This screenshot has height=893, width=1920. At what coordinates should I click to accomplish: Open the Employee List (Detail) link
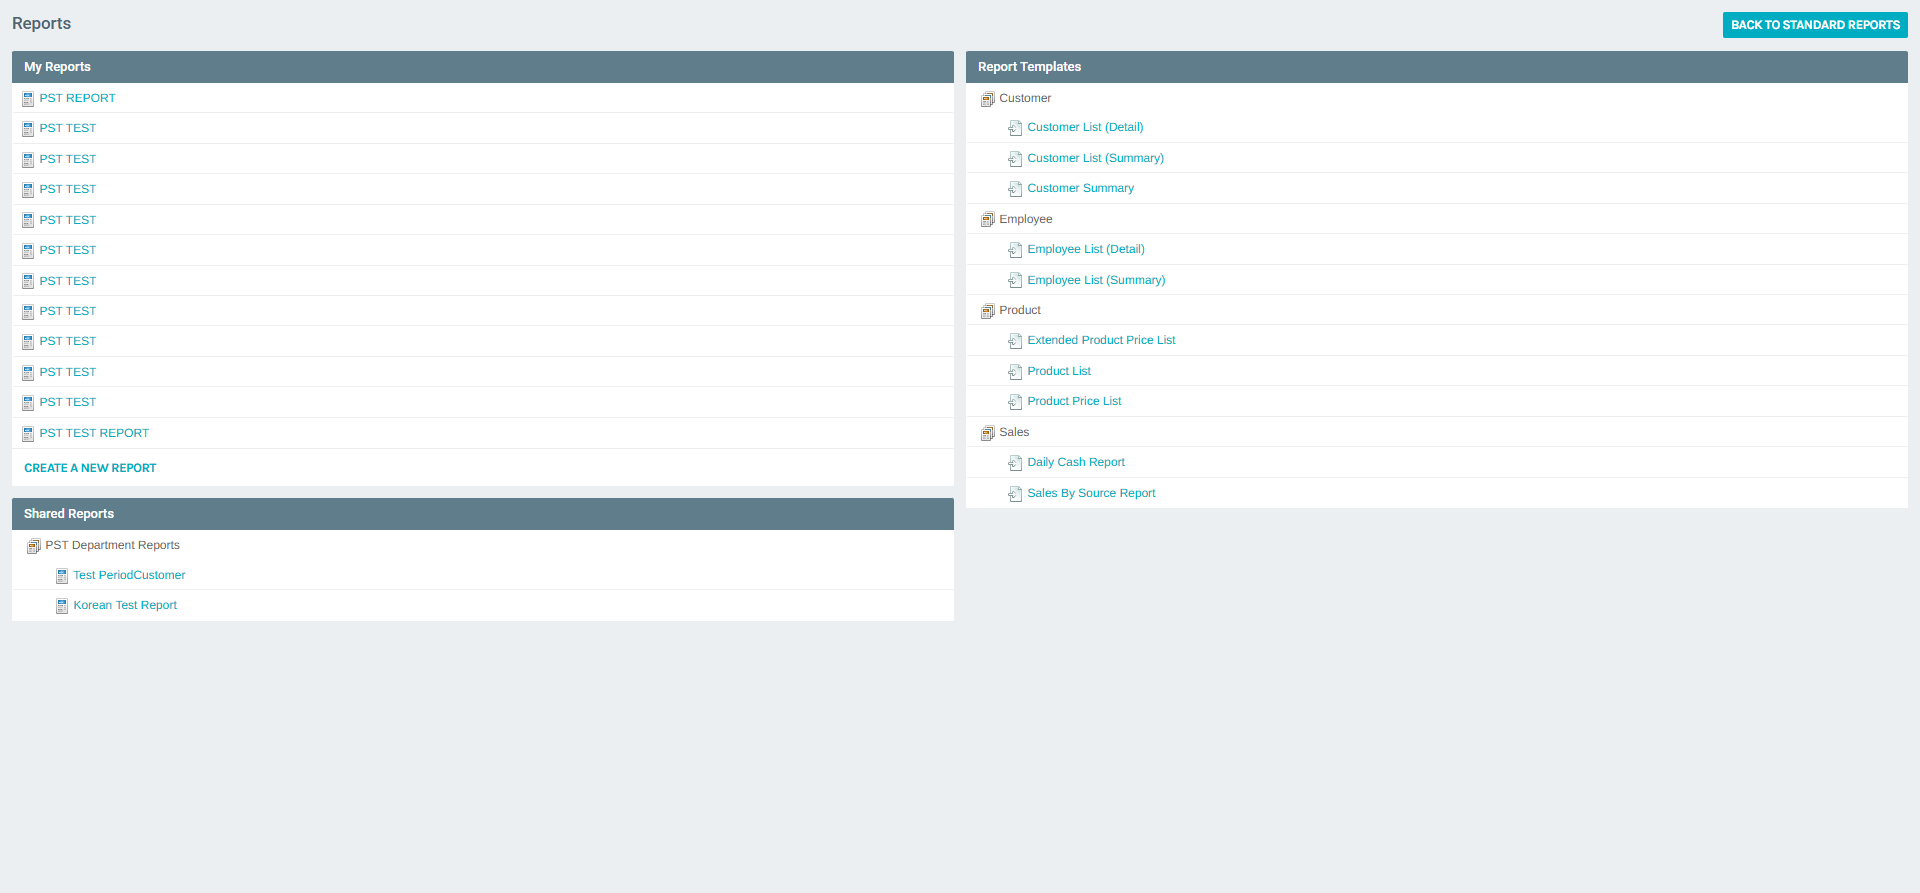click(x=1085, y=249)
